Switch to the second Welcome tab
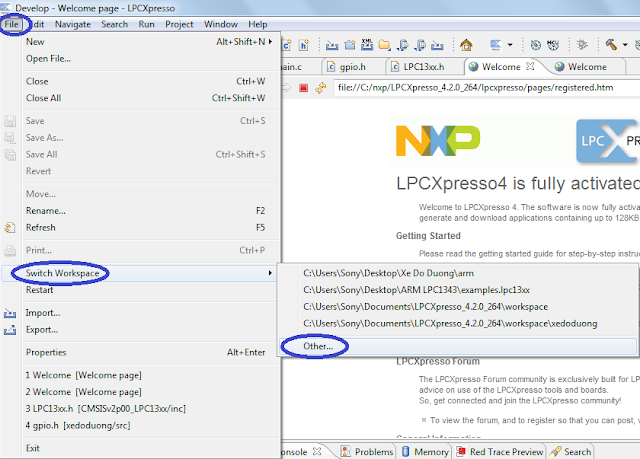This screenshot has height=459, width=640. pyautogui.click(x=587, y=67)
